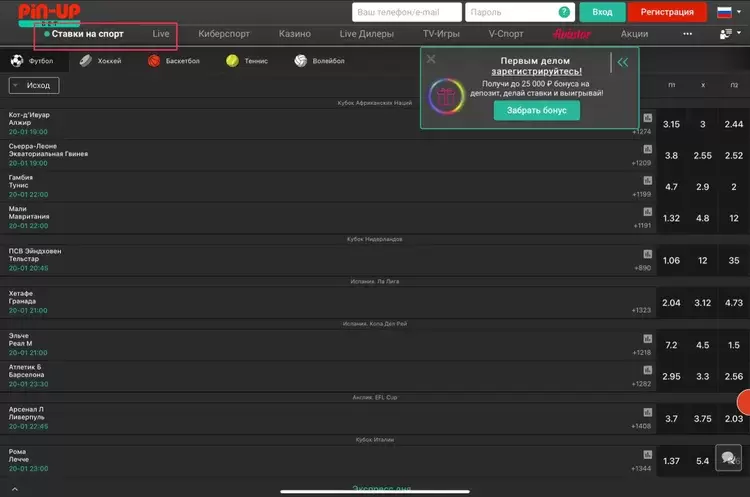750x497 pixels.
Task: Open the Исход market dropdown
Action: pos(34,85)
